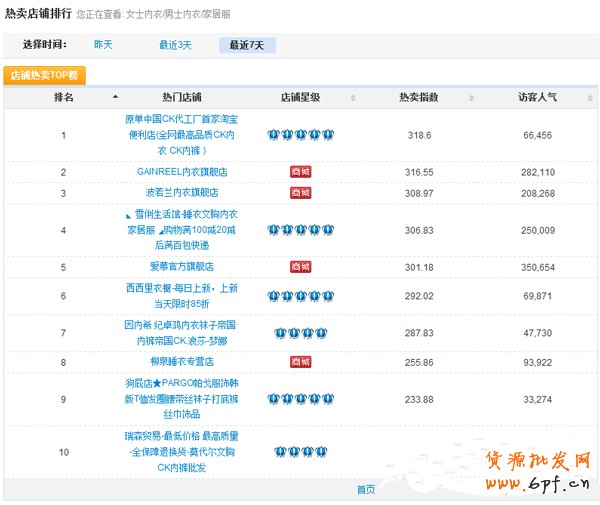This screenshot has height=505, width=600.
Task: Sort the table by 店铺星级 column arrow
Action: click(353, 97)
